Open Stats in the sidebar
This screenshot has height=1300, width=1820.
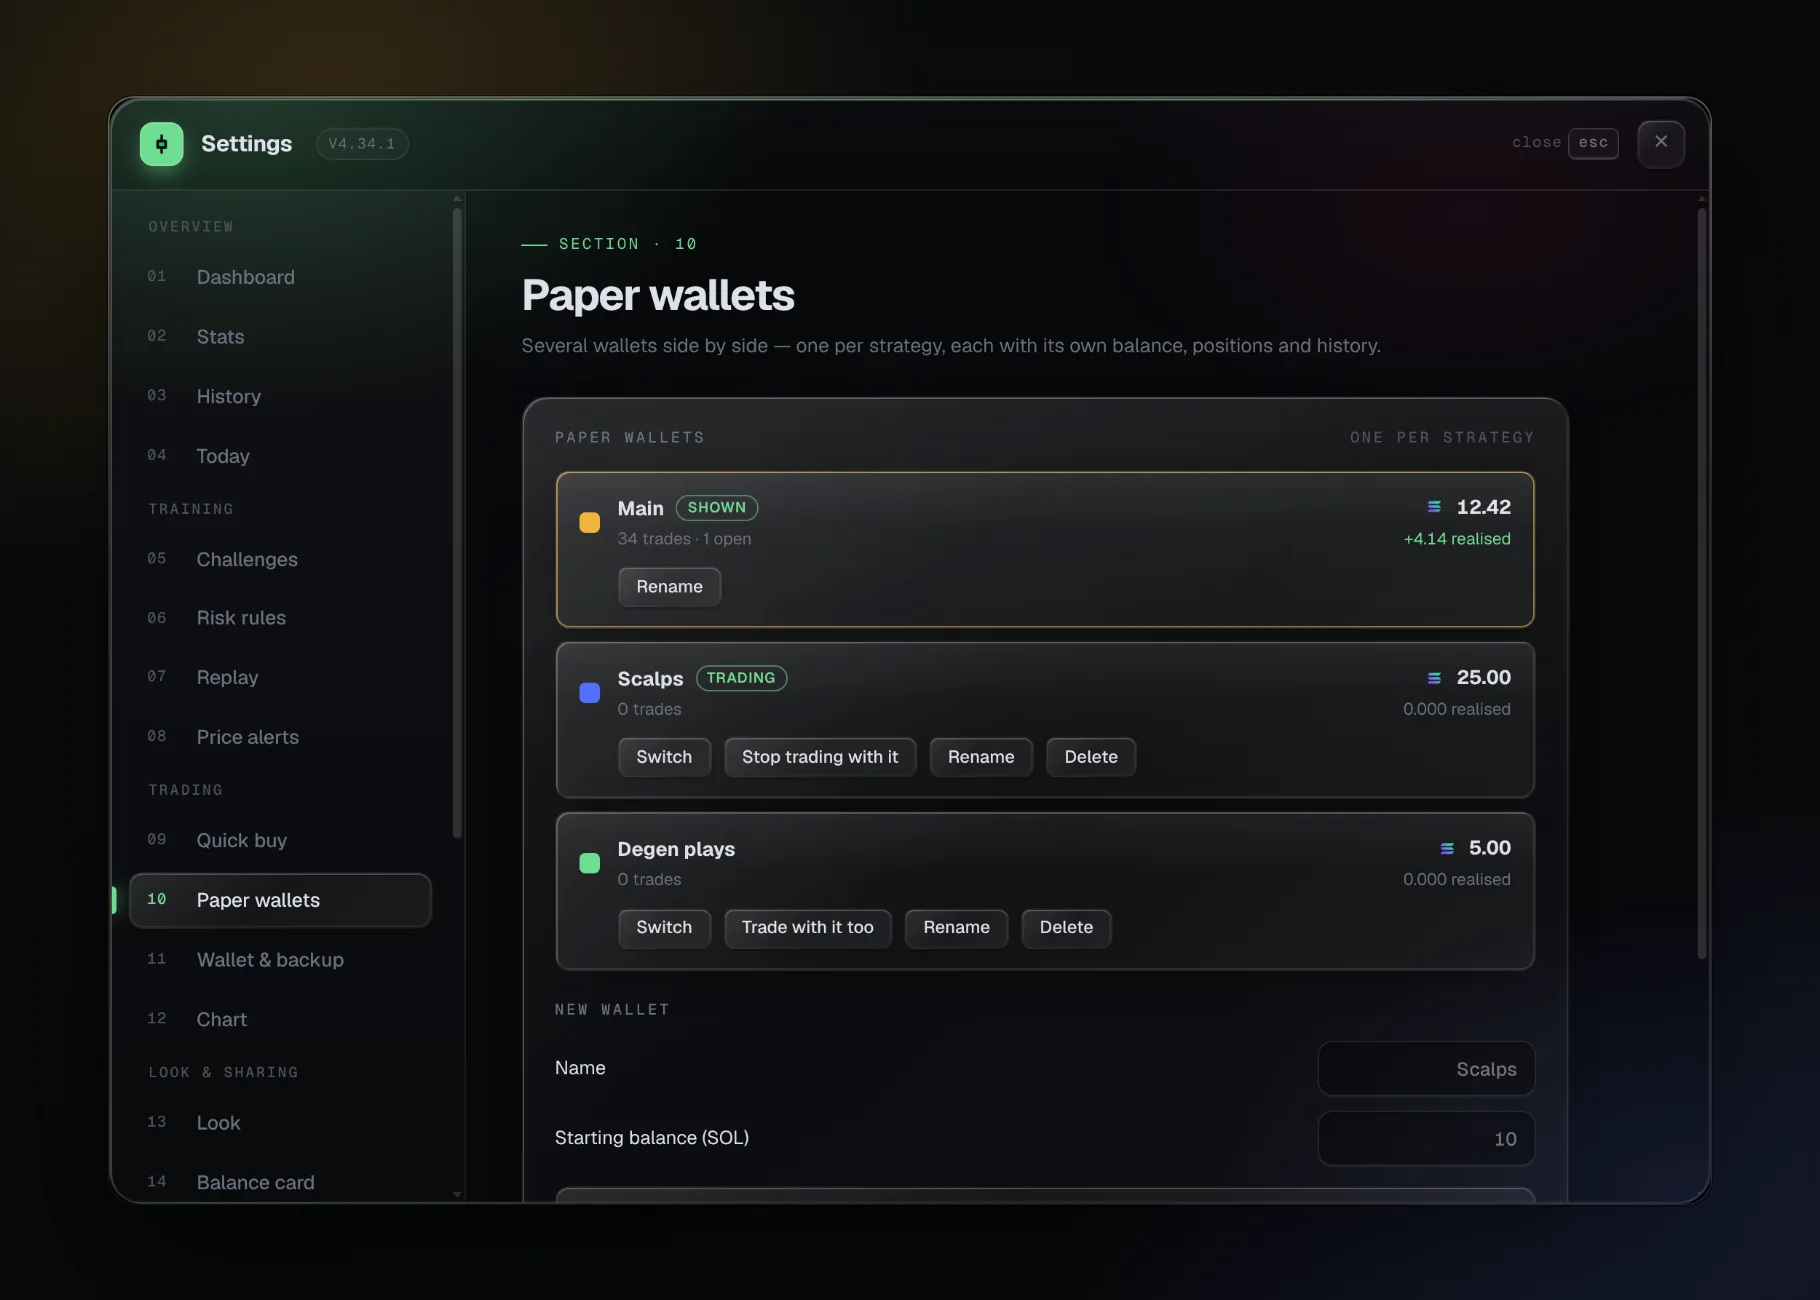coord(280,337)
